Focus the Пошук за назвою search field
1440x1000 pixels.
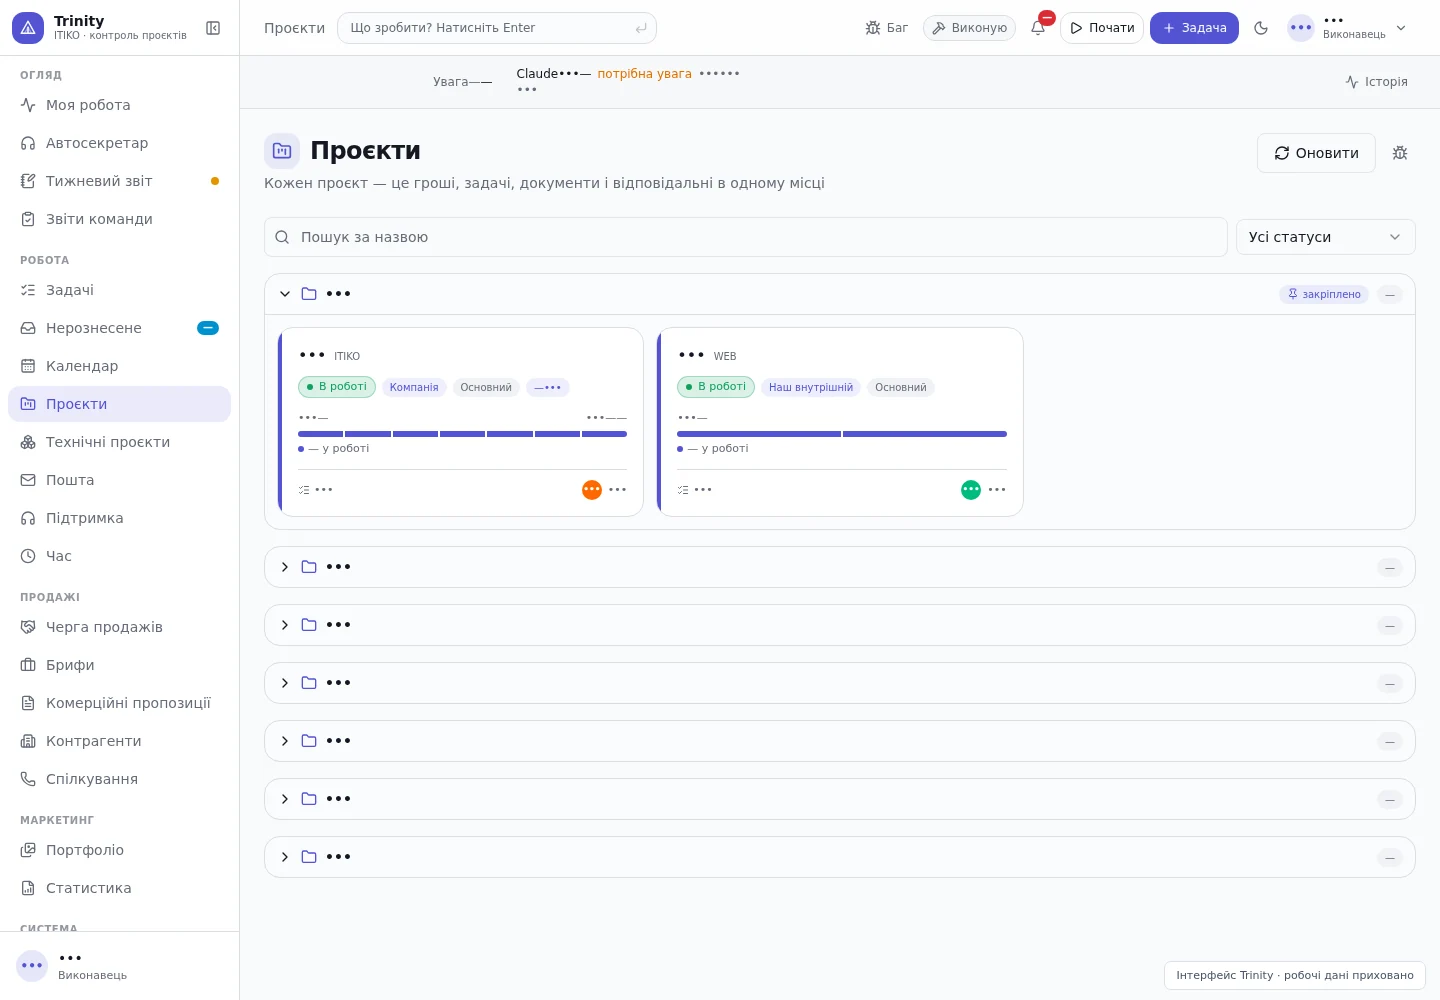pos(746,237)
